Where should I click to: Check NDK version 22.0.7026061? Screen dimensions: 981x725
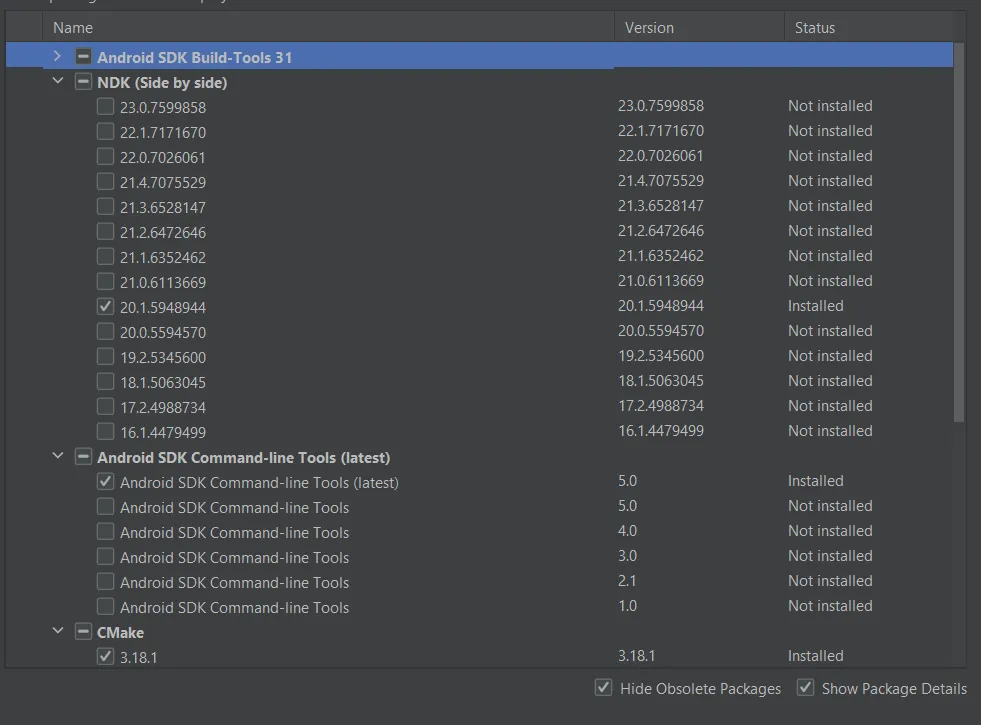coord(105,156)
